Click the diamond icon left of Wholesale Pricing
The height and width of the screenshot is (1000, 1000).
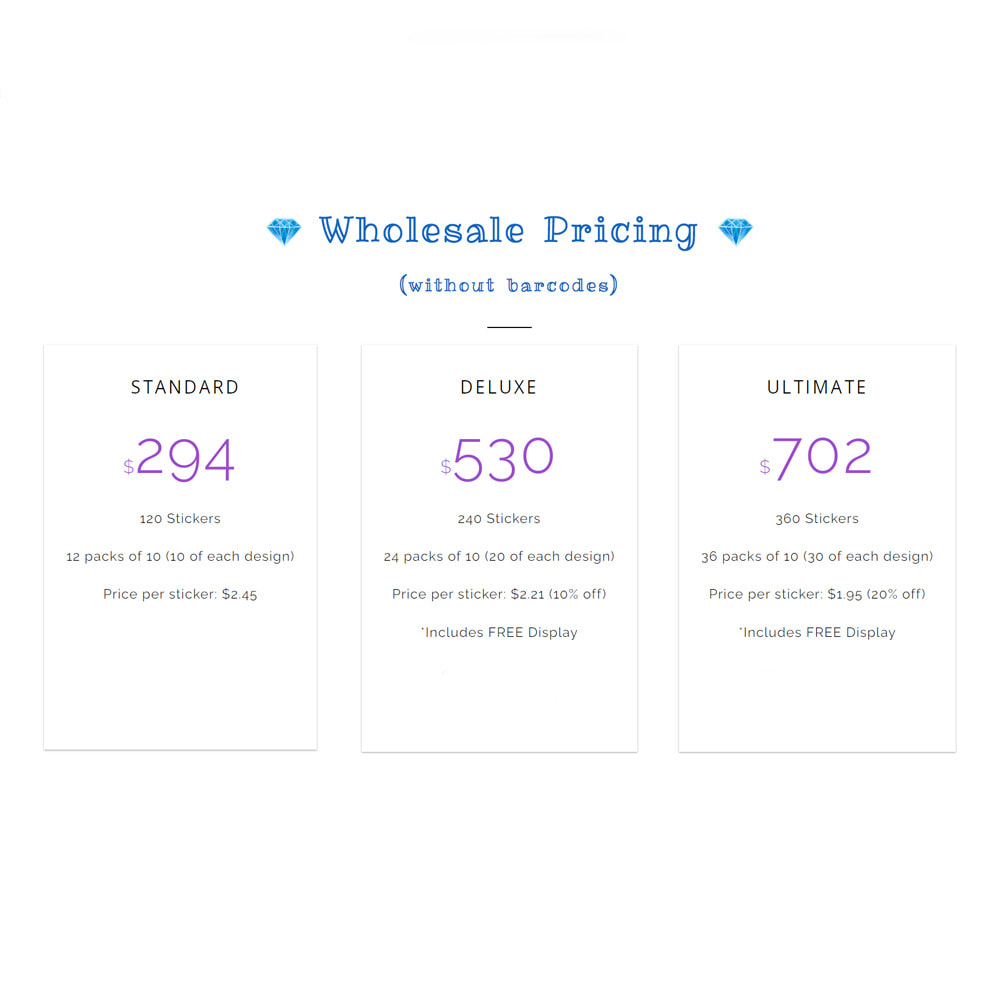(x=284, y=232)
